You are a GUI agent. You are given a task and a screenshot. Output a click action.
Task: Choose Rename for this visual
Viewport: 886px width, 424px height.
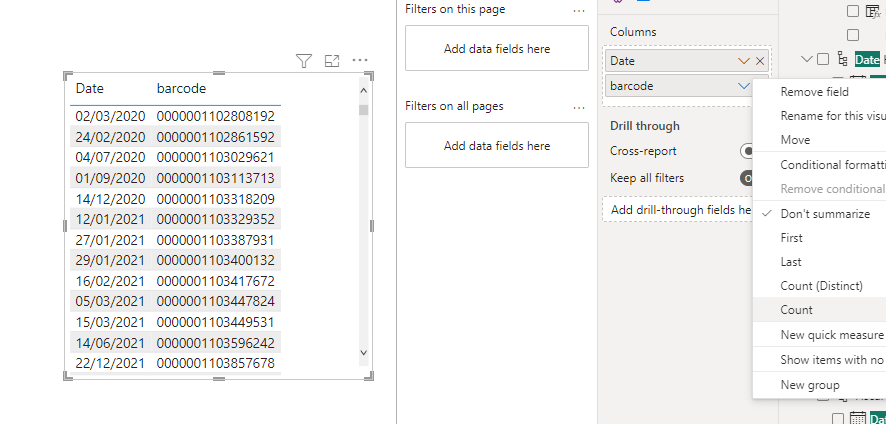pos(819,116)
